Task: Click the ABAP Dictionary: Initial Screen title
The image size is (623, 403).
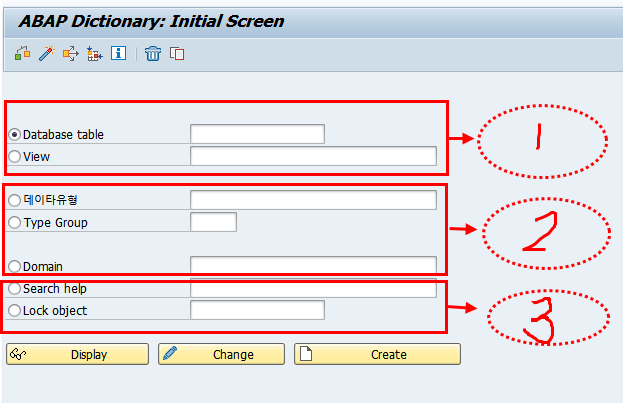Action: coord(151,21)
